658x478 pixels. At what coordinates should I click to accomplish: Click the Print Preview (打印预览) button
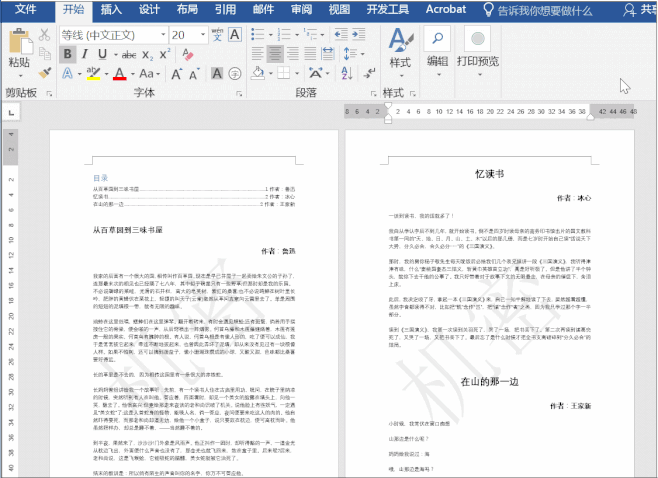(478, 51)
